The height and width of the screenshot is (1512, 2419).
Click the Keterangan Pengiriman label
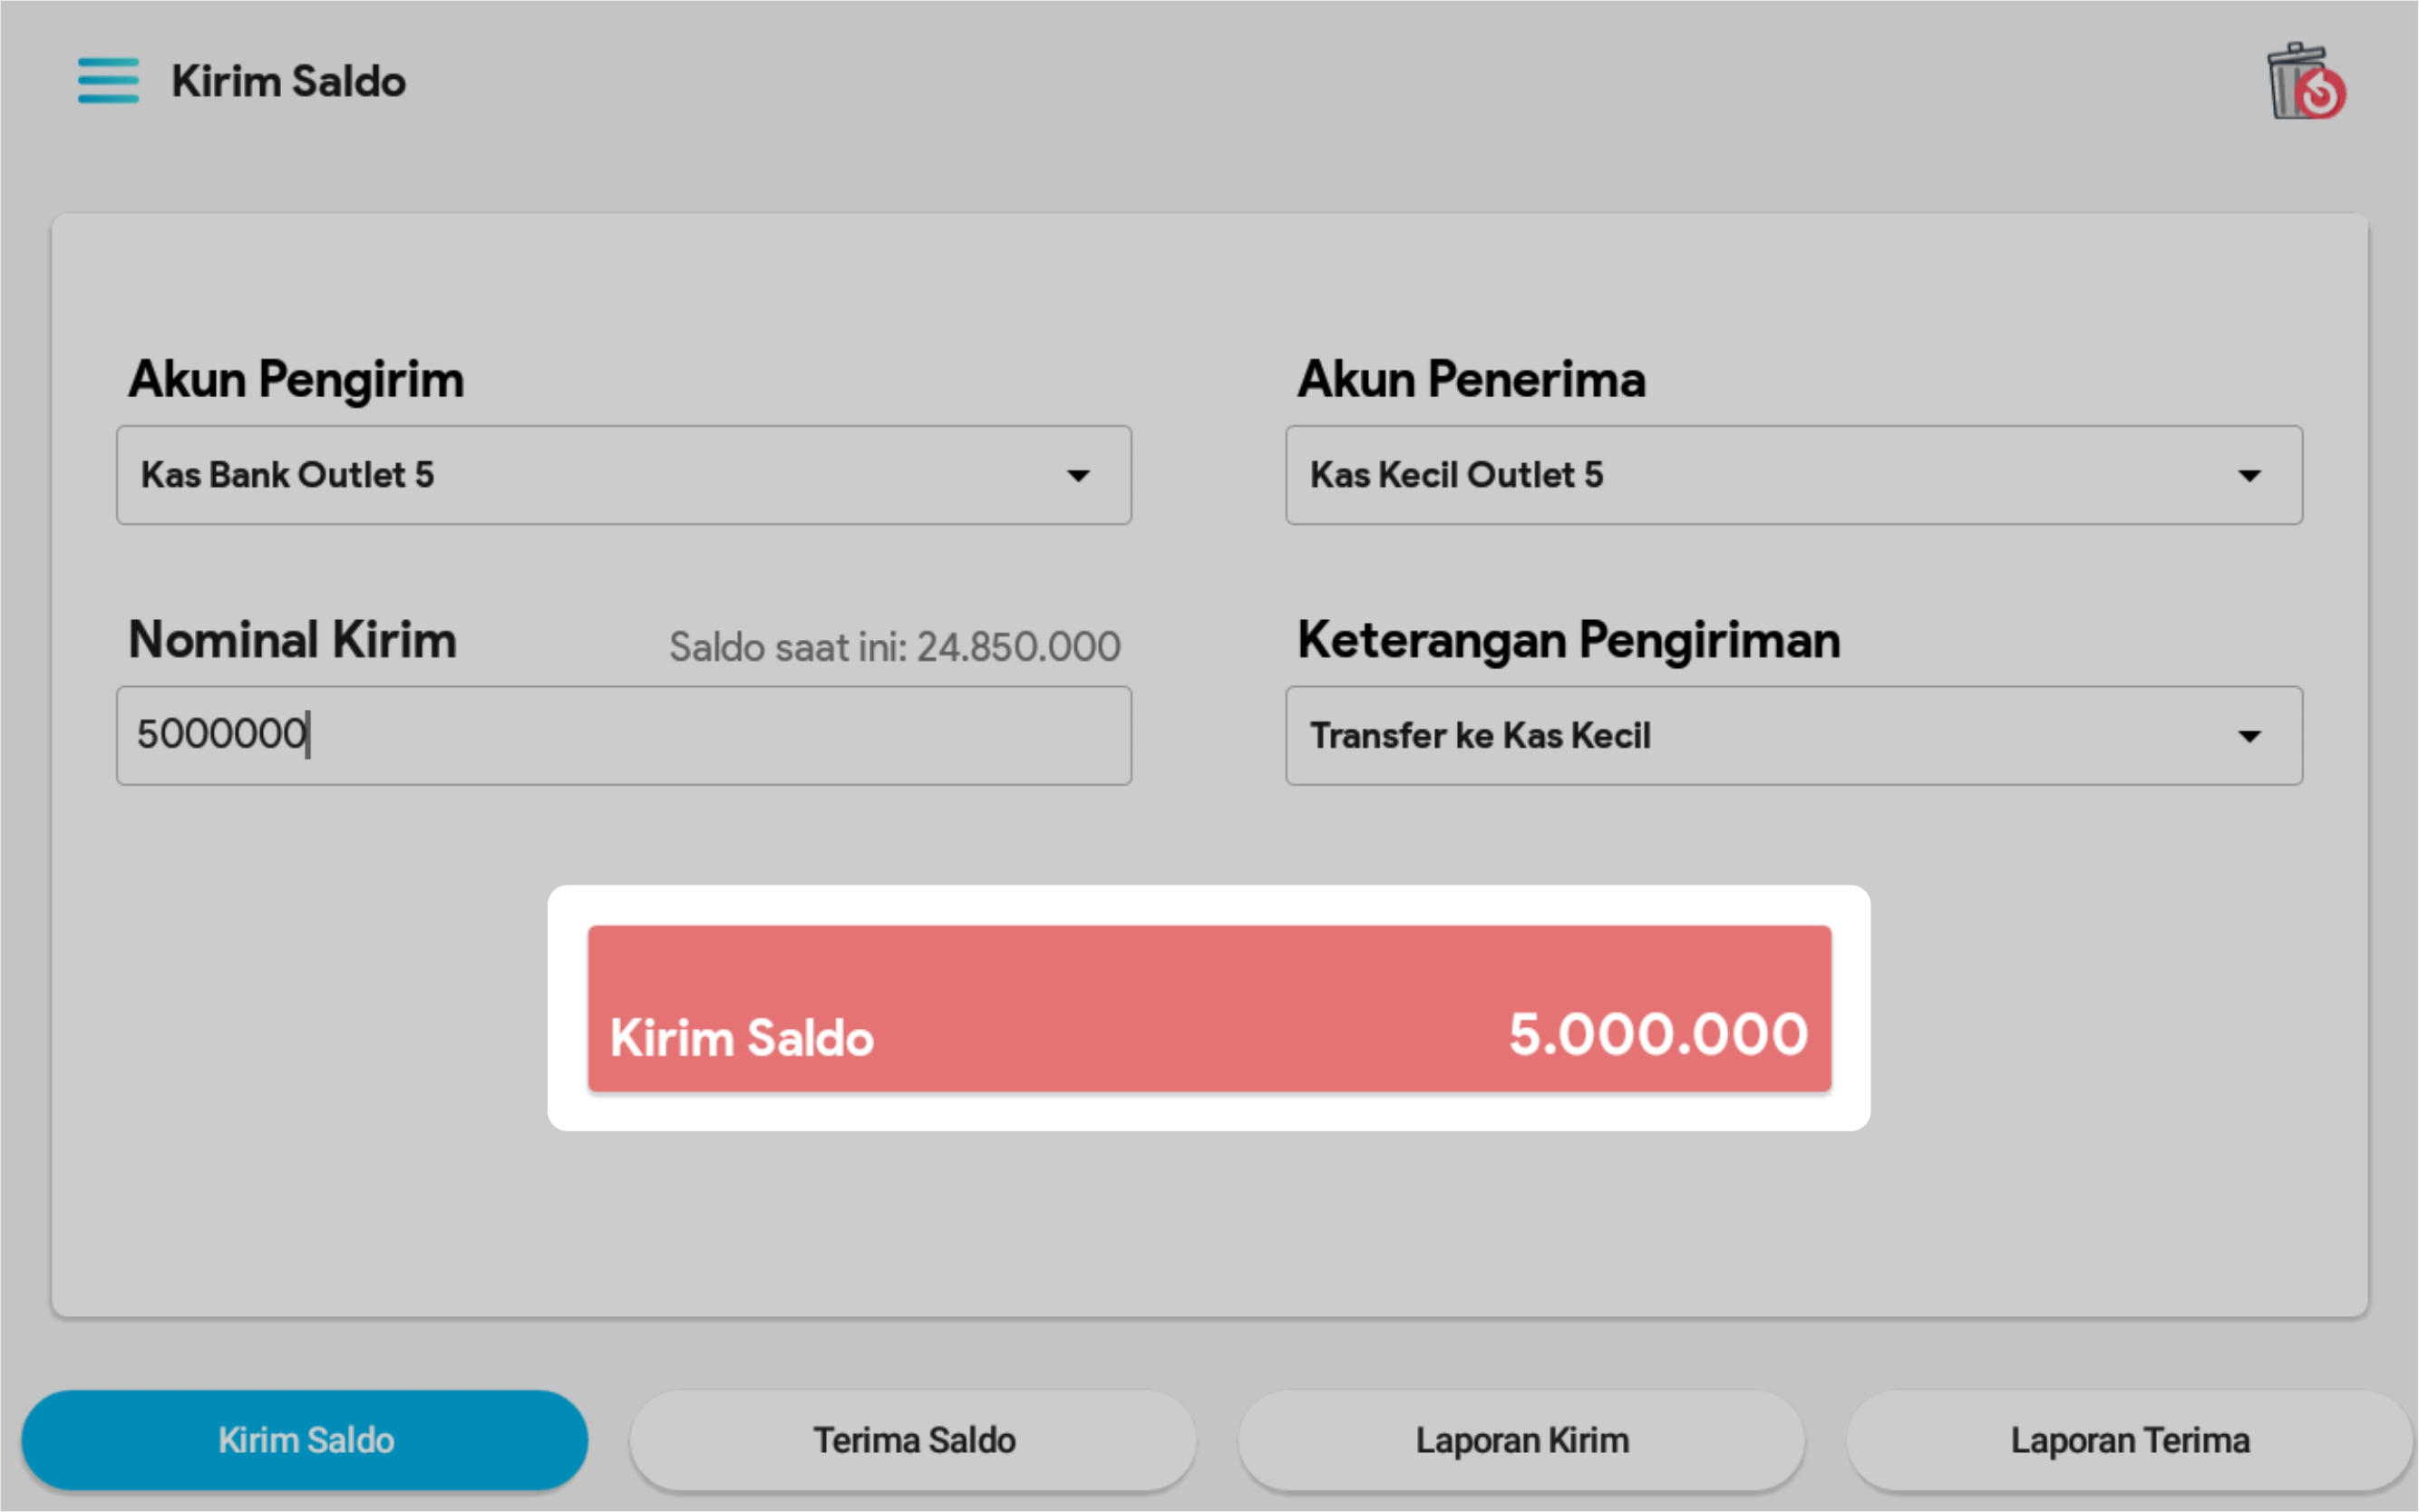[x=1568, y=640]
